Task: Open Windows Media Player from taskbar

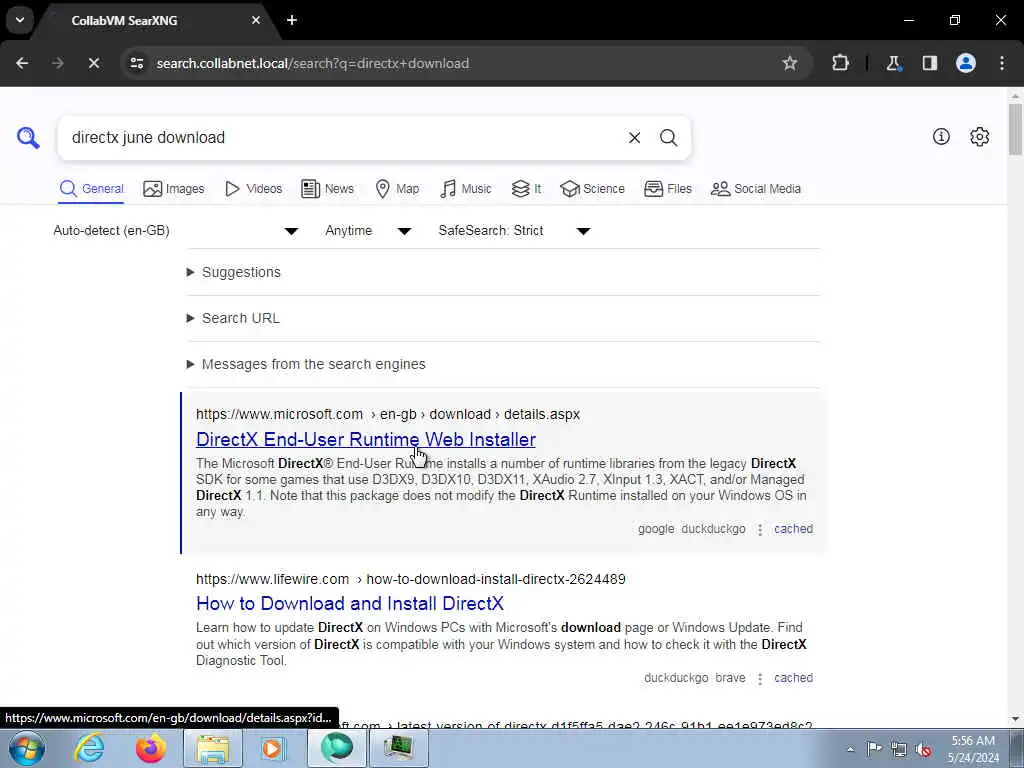Action: pos(272,748)
